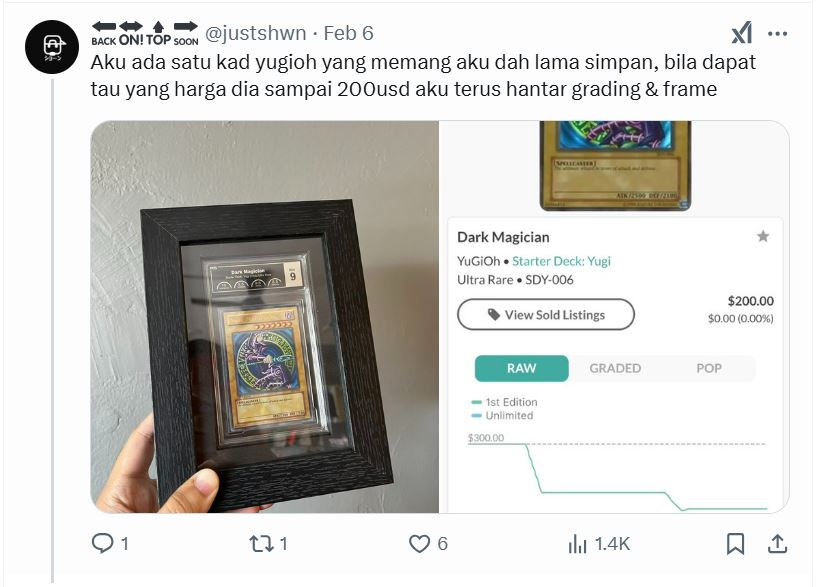Screen dimensions: 816x587
Task: Click View Sold Listings button
Action: pos(546,314)
